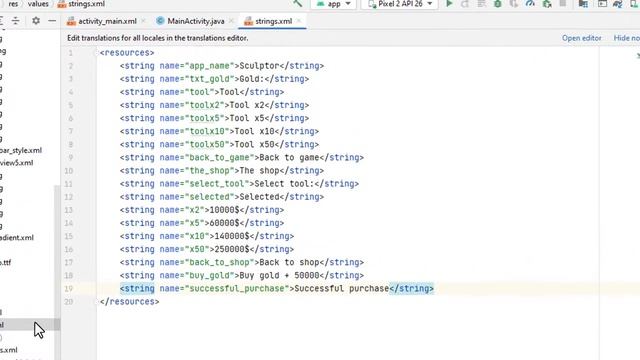Open the app run configuration dropdown

pos(333,4)
